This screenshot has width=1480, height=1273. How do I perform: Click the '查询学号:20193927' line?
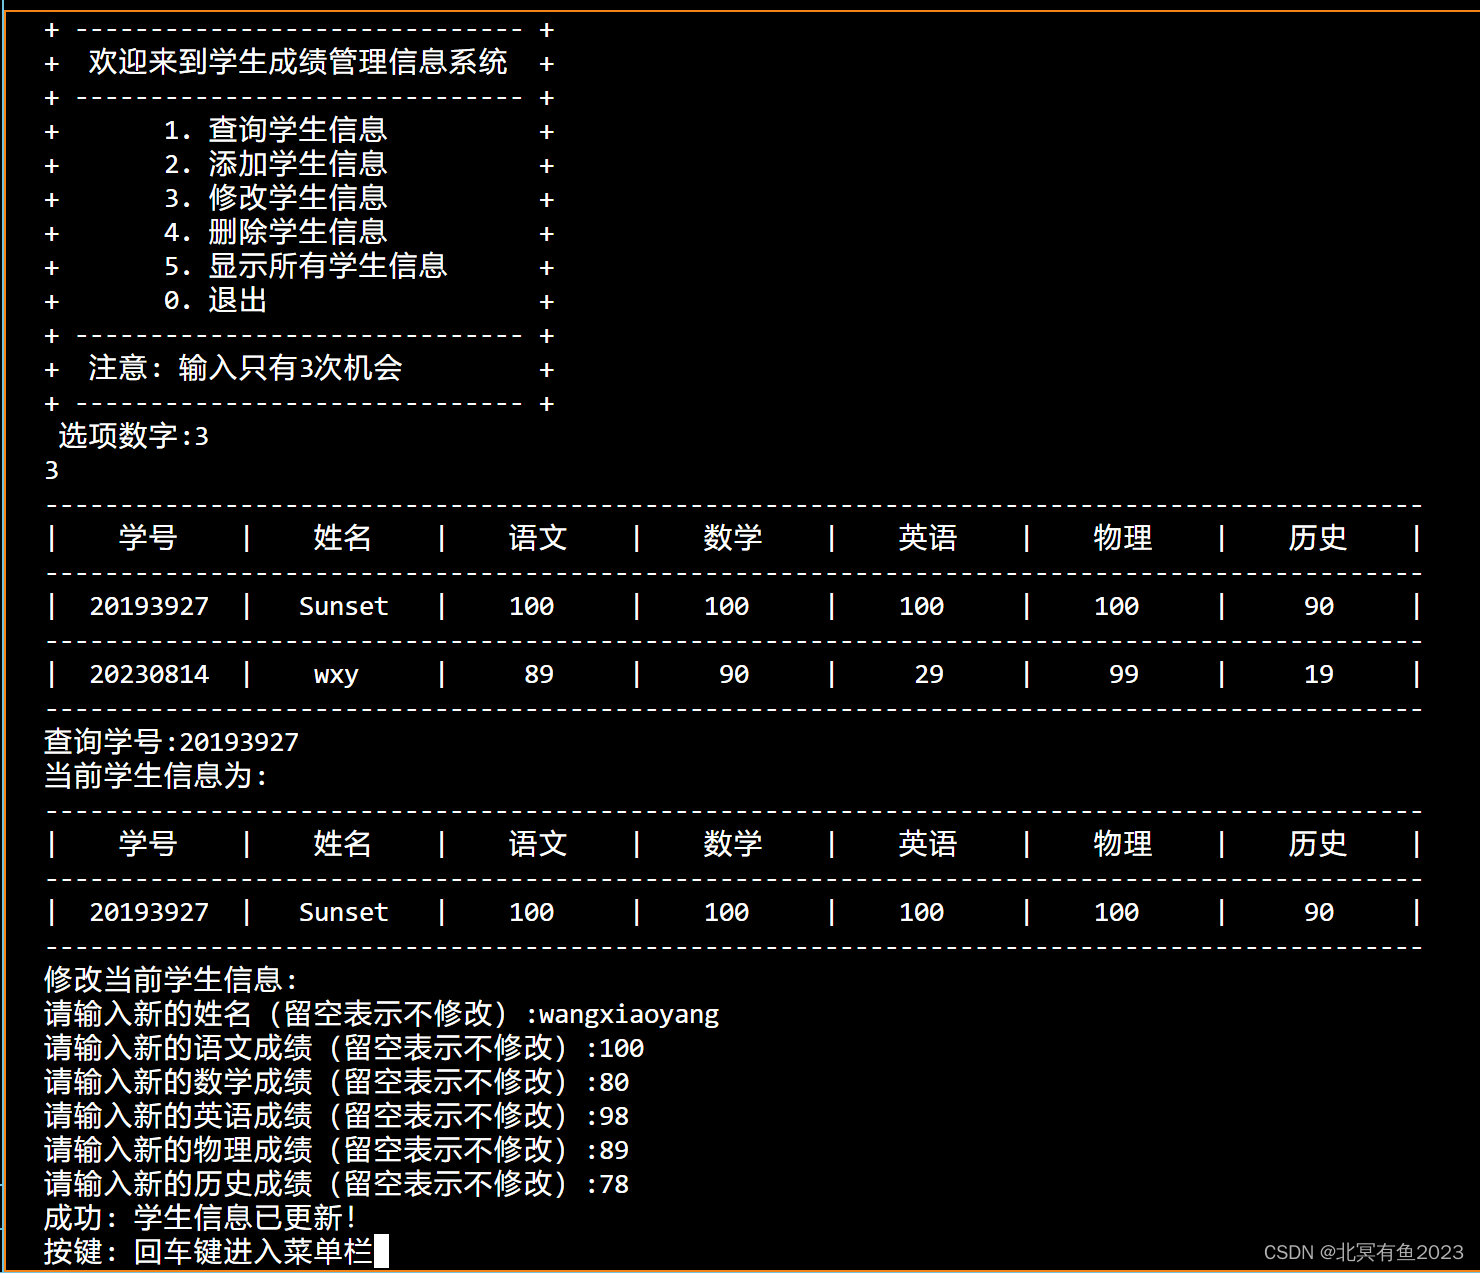coord(171,742)
